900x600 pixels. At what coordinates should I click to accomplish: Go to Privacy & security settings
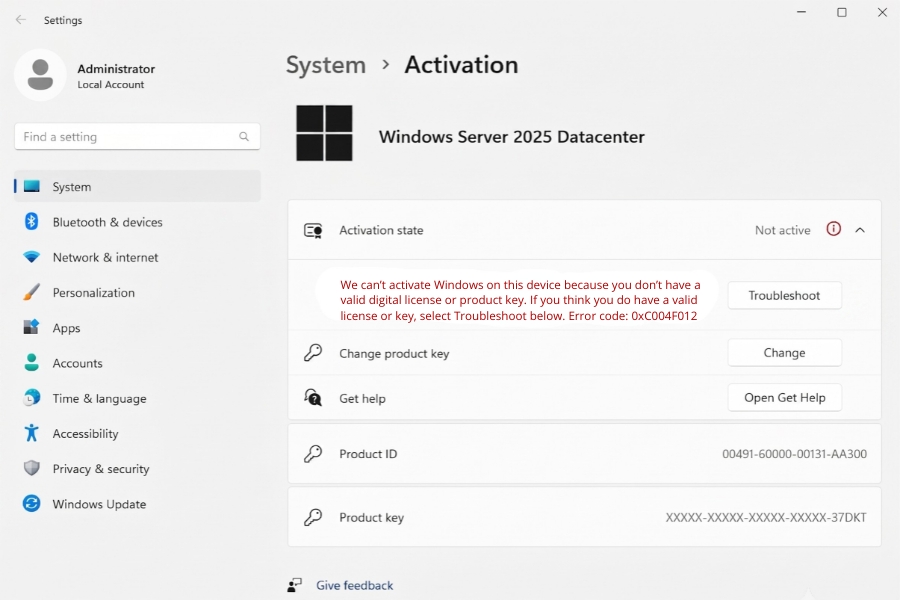(137, 468)
